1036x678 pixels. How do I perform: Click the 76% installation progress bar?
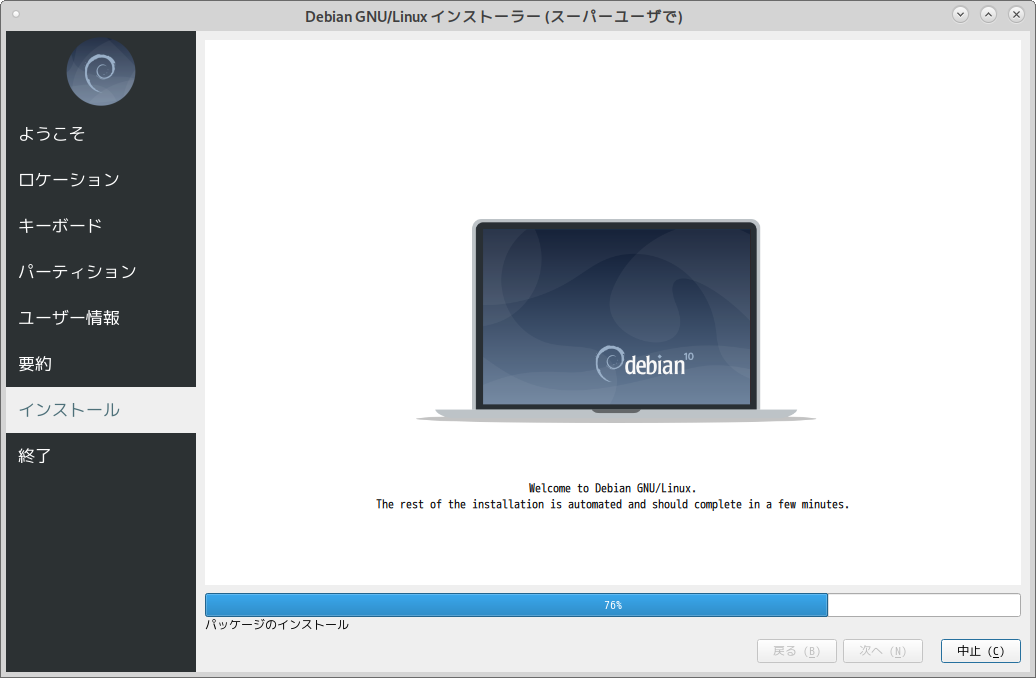tap(612, 605)
